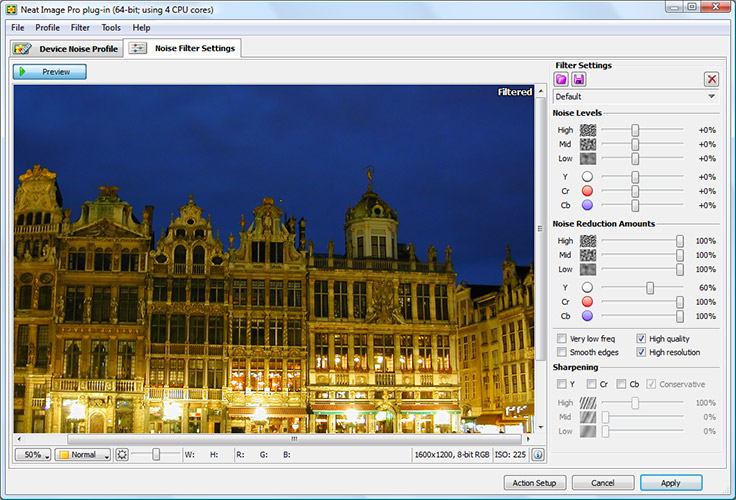Click the Sharpening High frequency pattern icon
736x500 pixels.
(x=588, y=403)
